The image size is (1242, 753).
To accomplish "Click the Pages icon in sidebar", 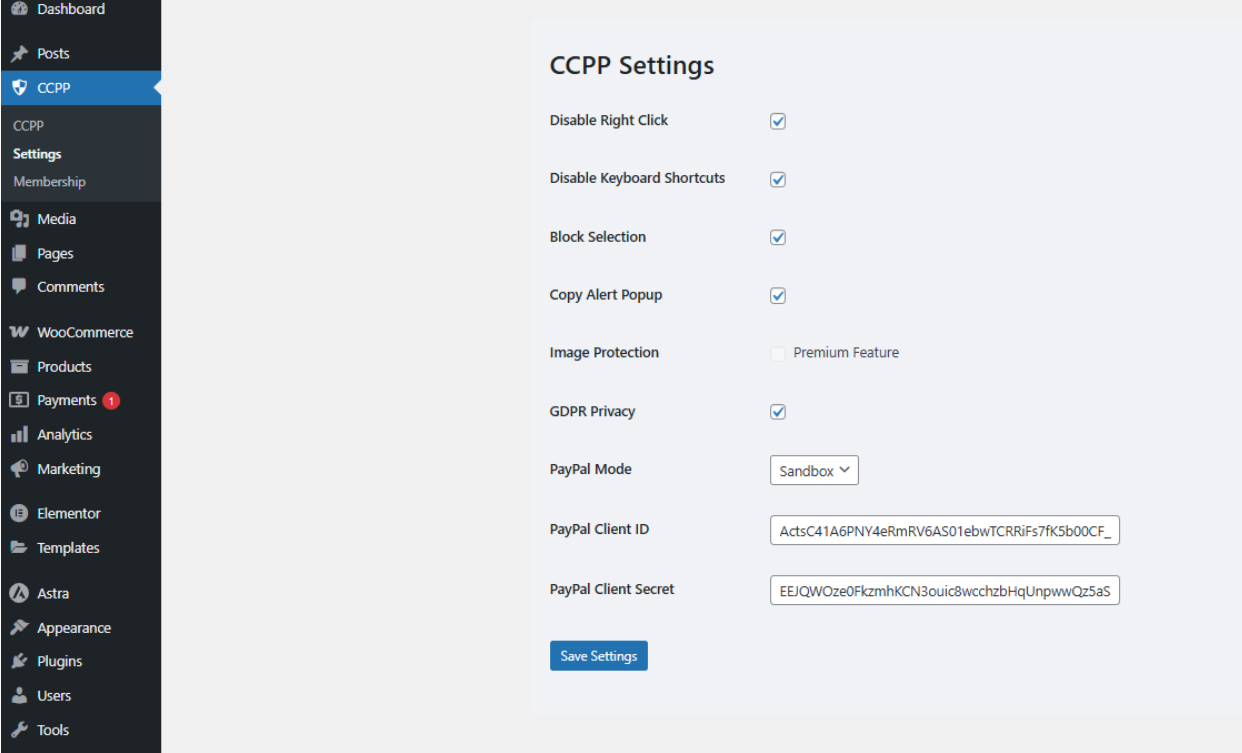I will click(x=19, y=253).
